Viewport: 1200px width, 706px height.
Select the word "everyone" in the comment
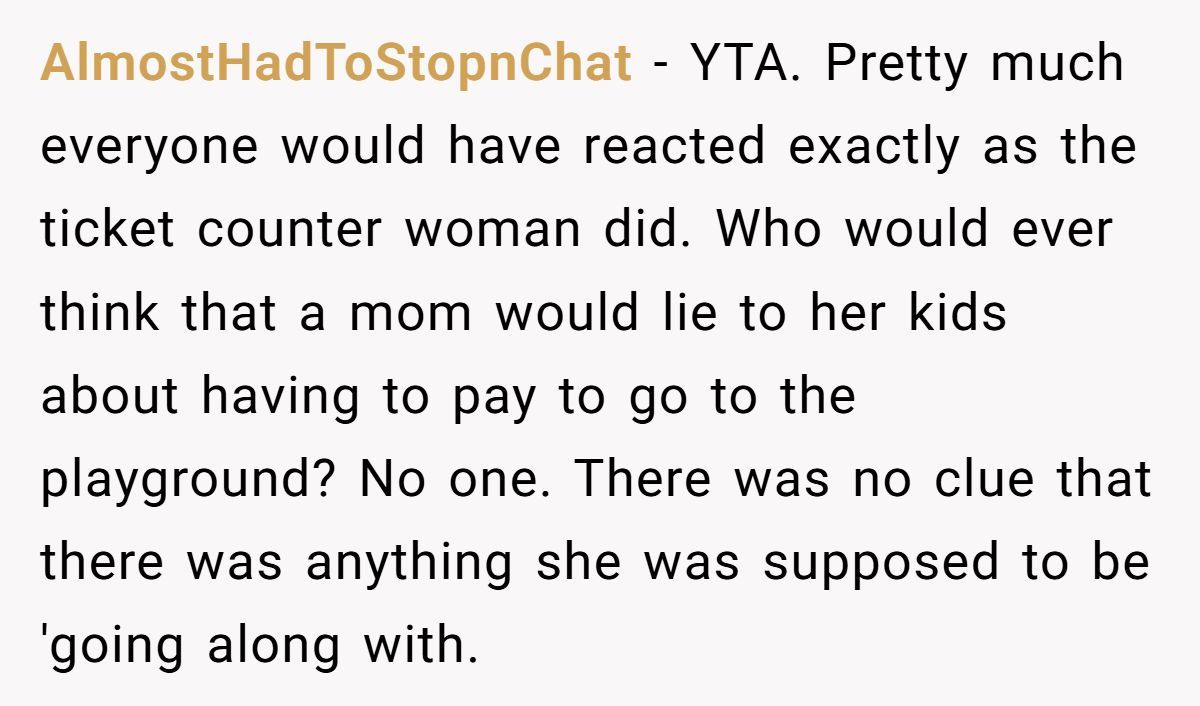click(149, 147)
